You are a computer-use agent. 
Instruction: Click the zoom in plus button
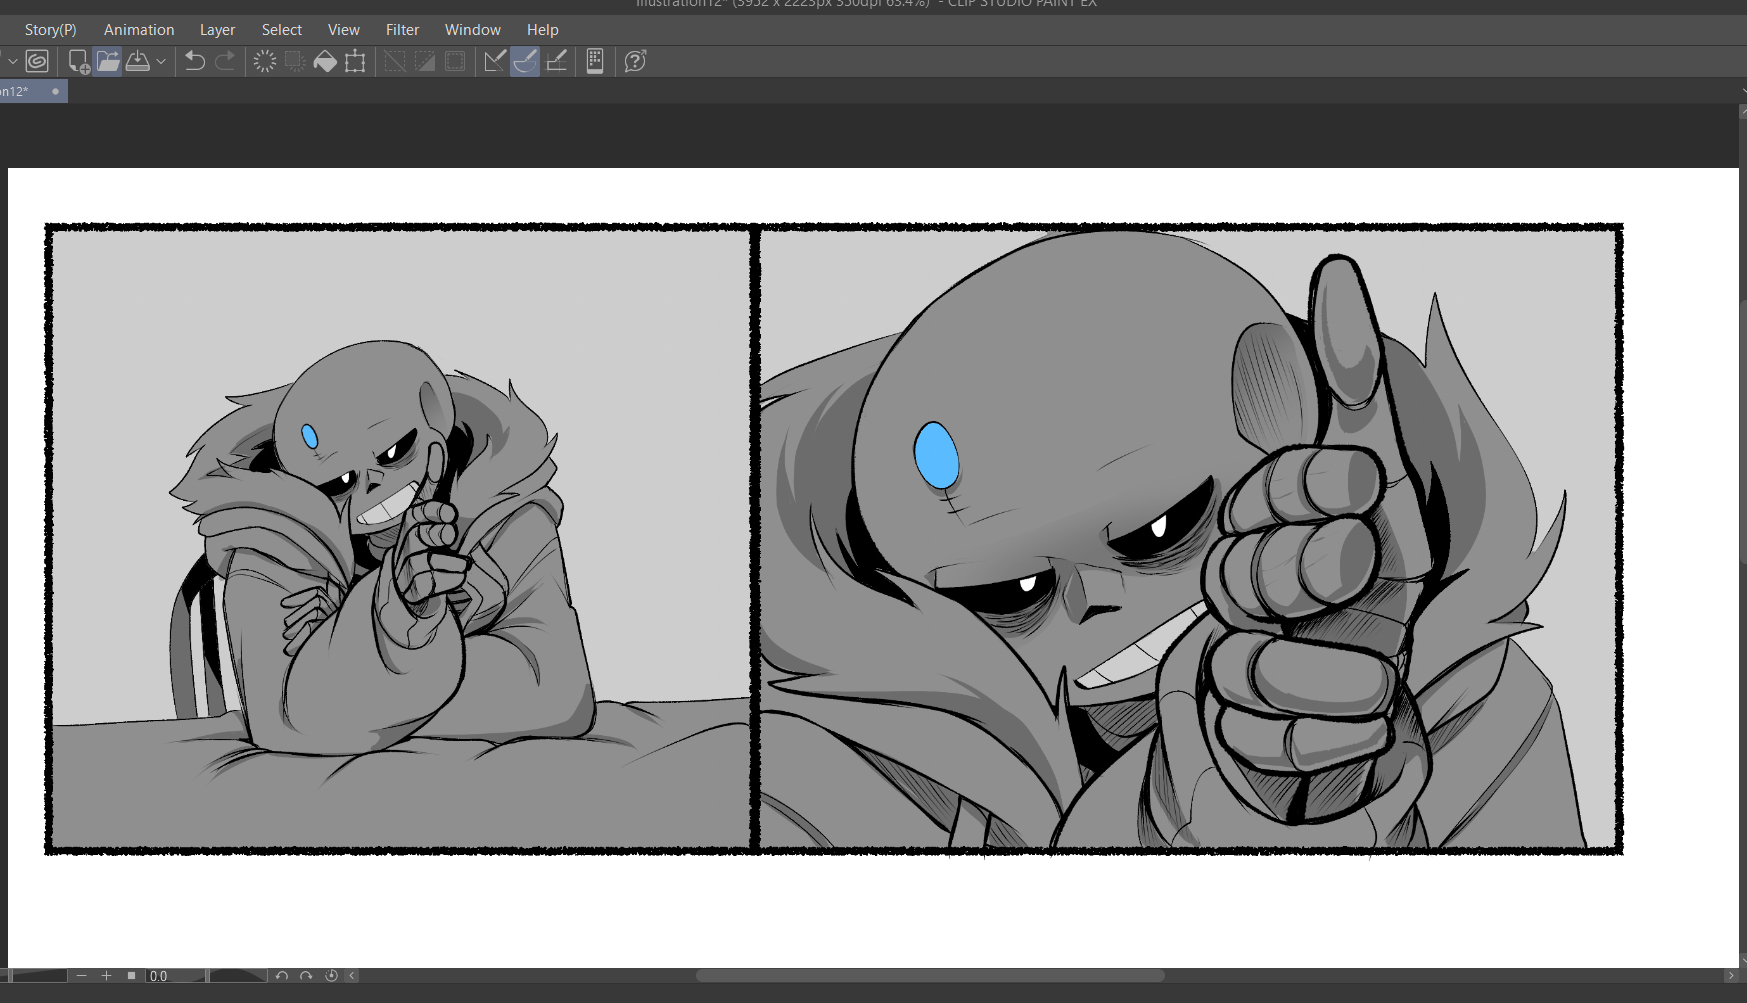106,976
